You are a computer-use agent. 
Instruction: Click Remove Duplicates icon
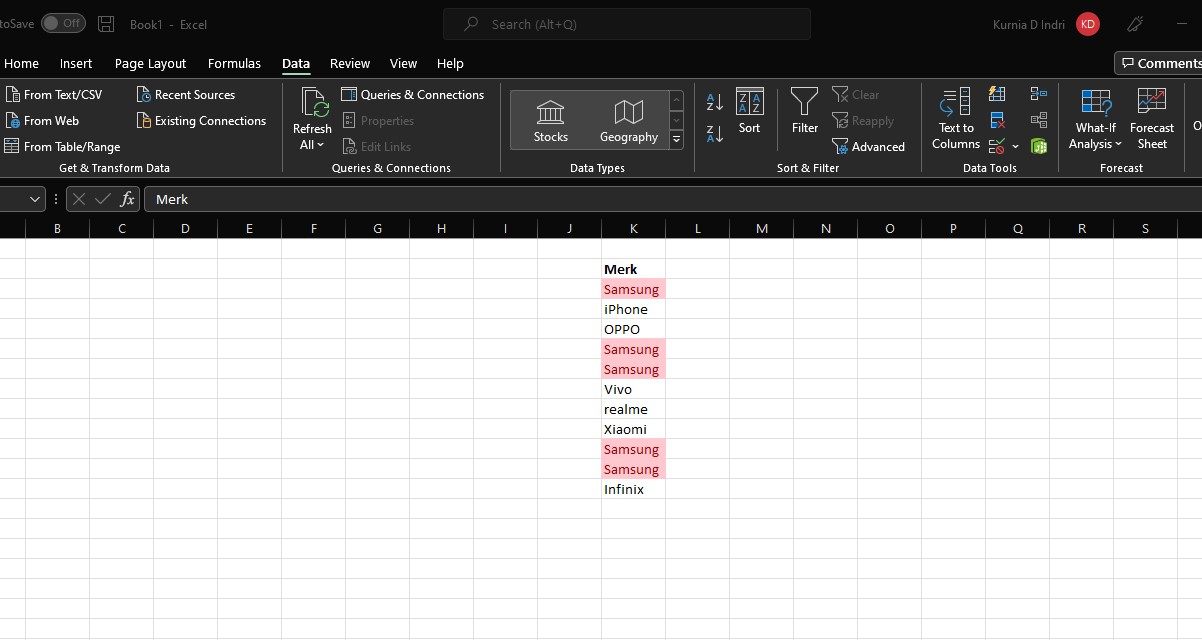pyautogui.click(x=997, y=121)
